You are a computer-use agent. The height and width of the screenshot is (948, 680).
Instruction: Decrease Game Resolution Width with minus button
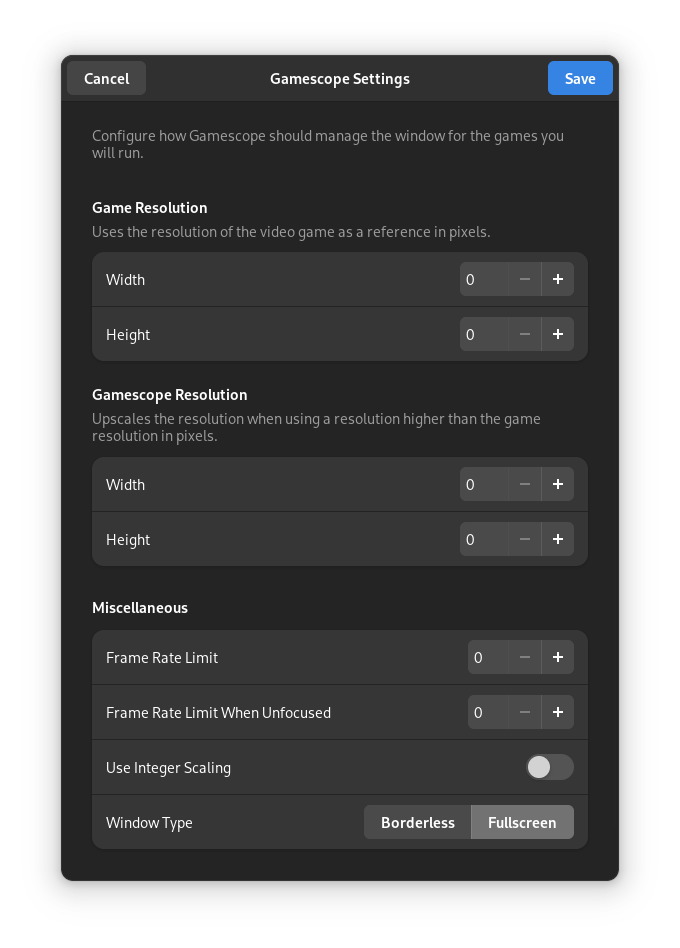click(525, 280)
